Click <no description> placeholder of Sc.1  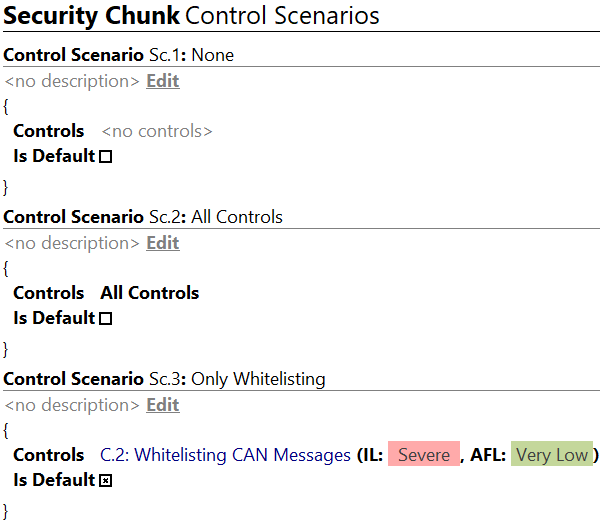click(x=72, y=81)
